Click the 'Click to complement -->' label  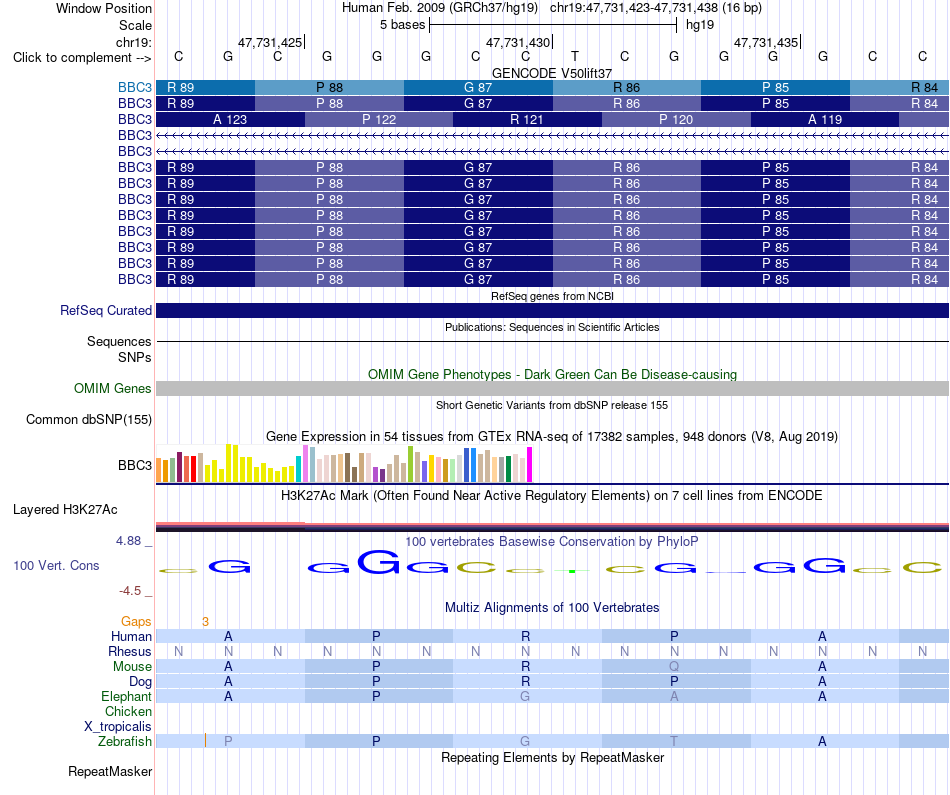(x=82, y=58)
